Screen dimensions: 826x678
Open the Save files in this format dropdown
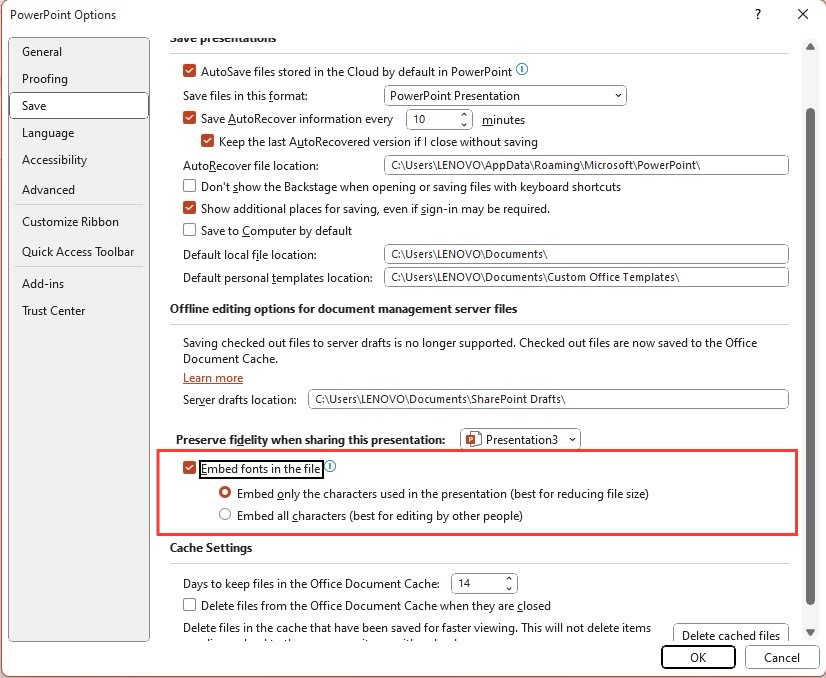[x=505, y=96]
